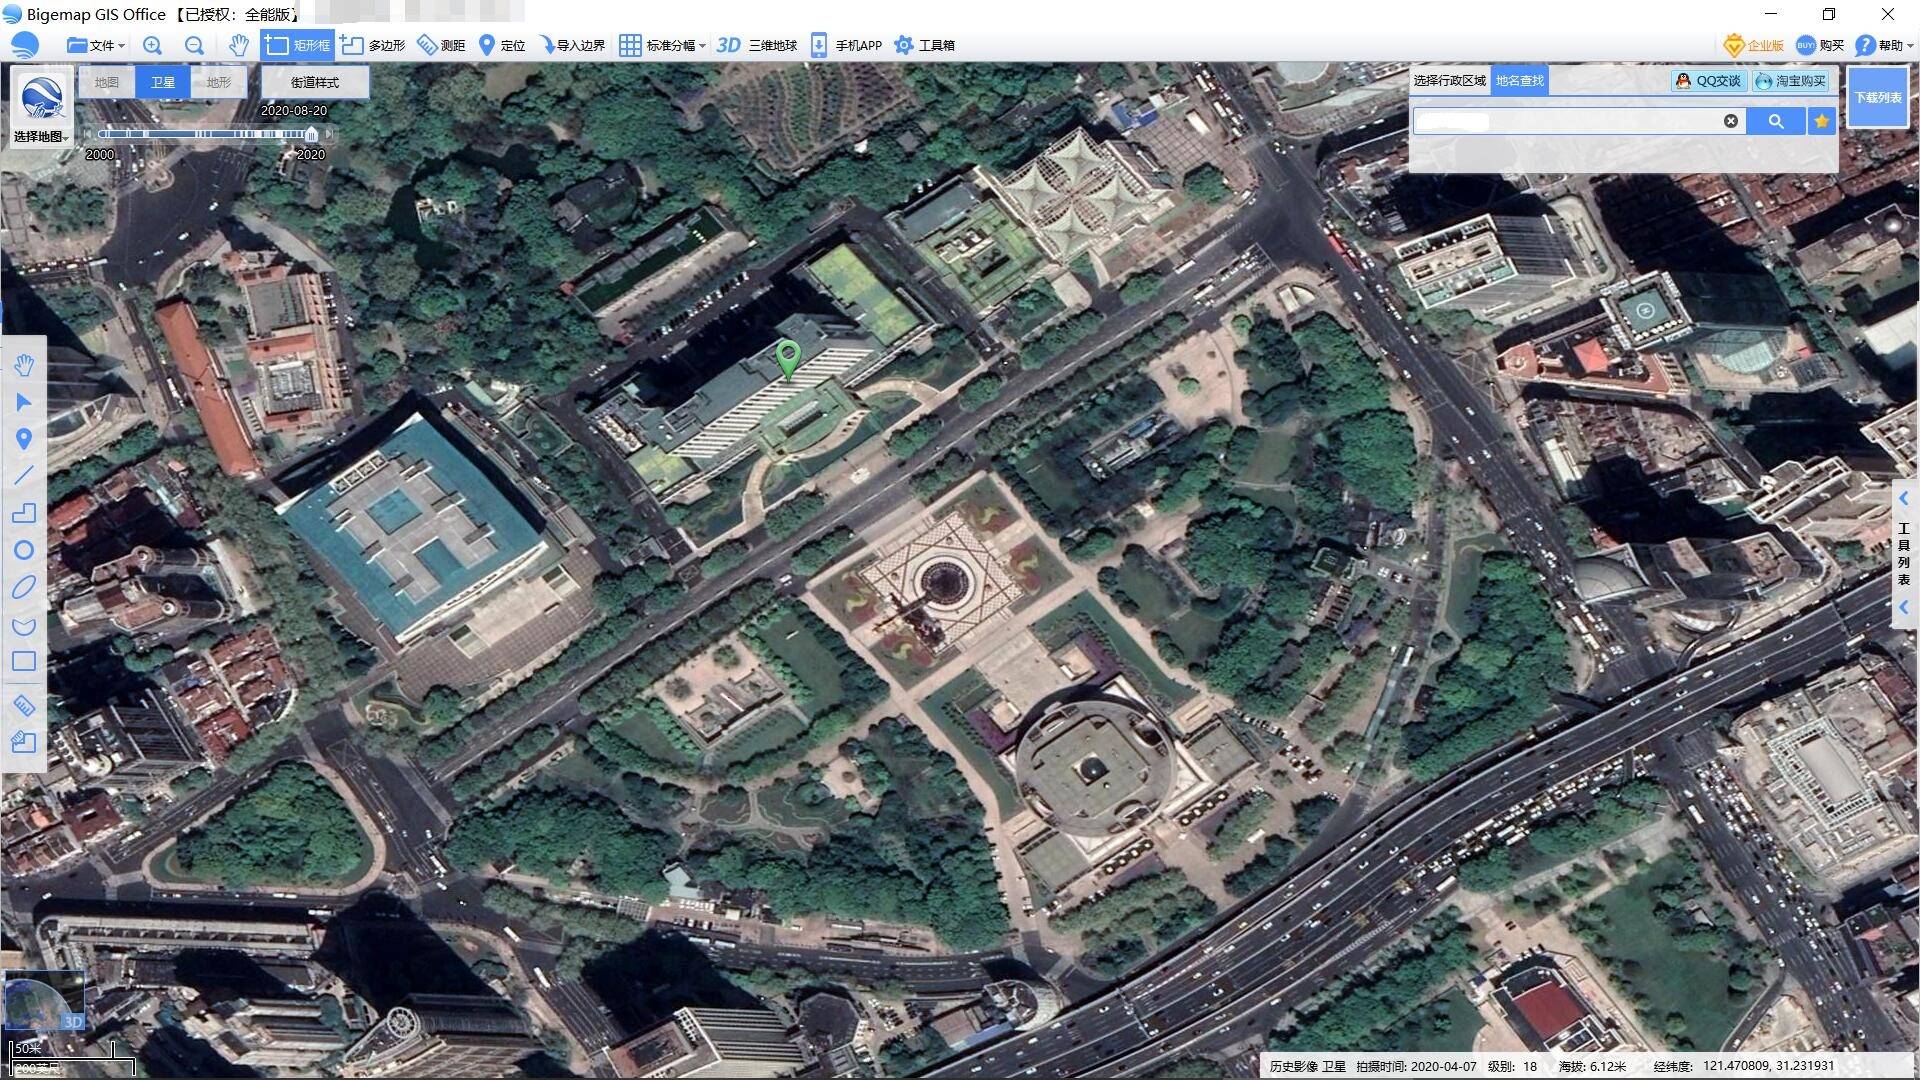Switch map type to 地形 terrain

coord(218,82)
